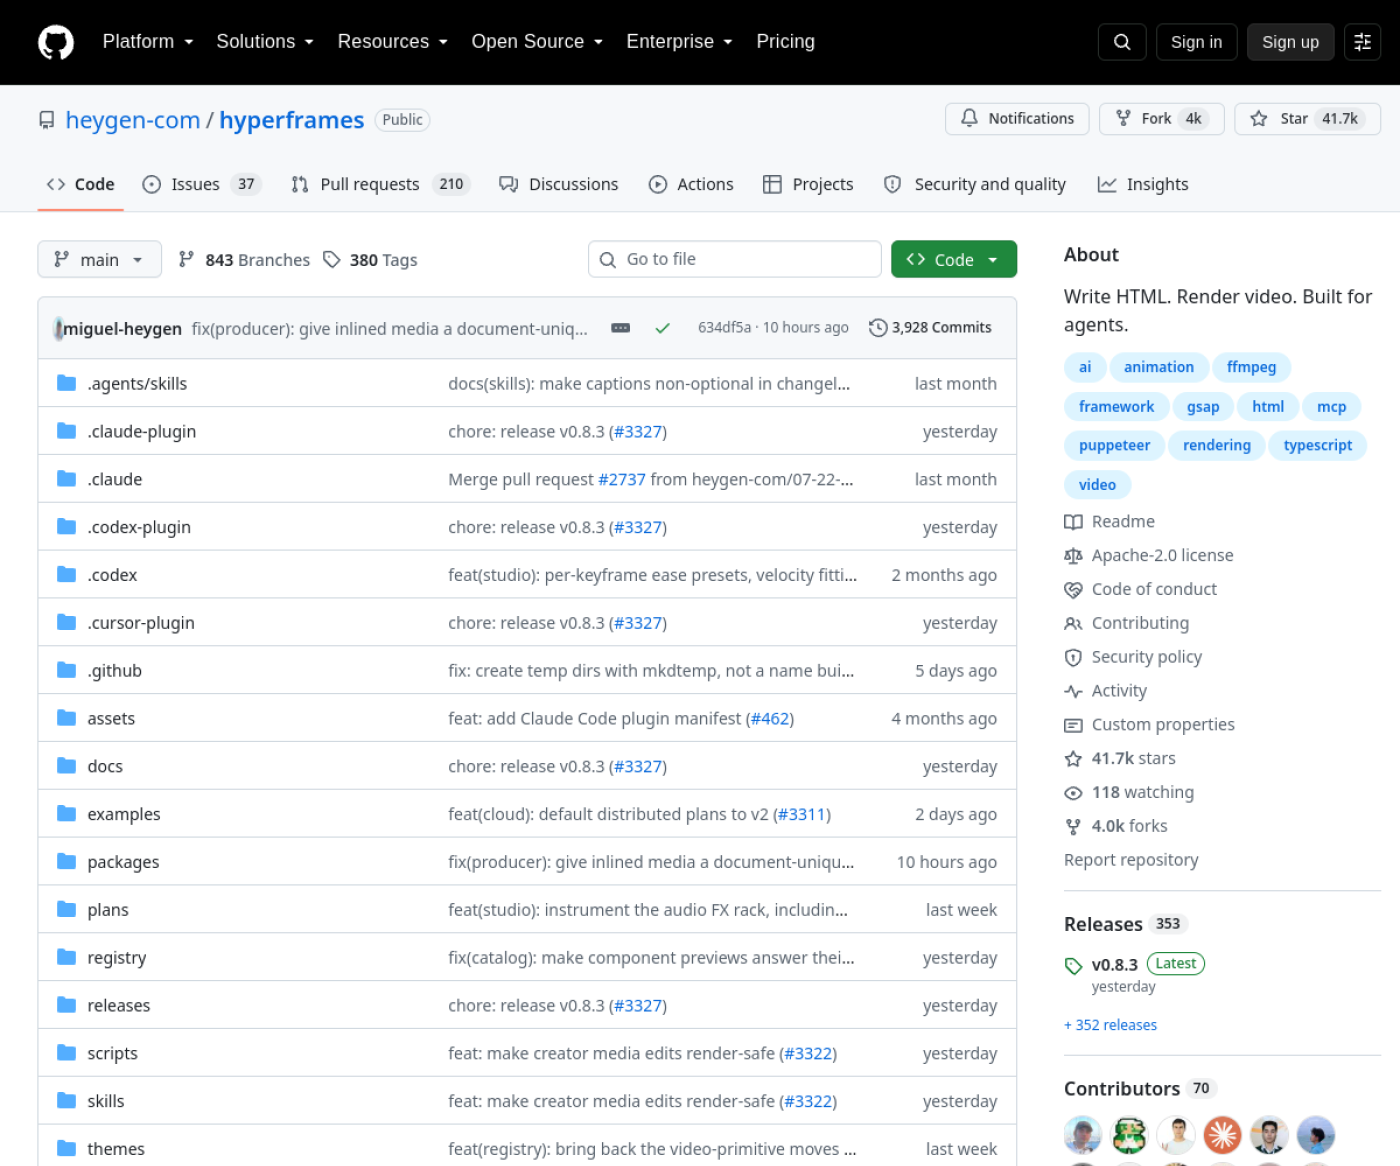
Task: Click the Sign up button
Action: pyautogui.click(x=1290, y=42)
